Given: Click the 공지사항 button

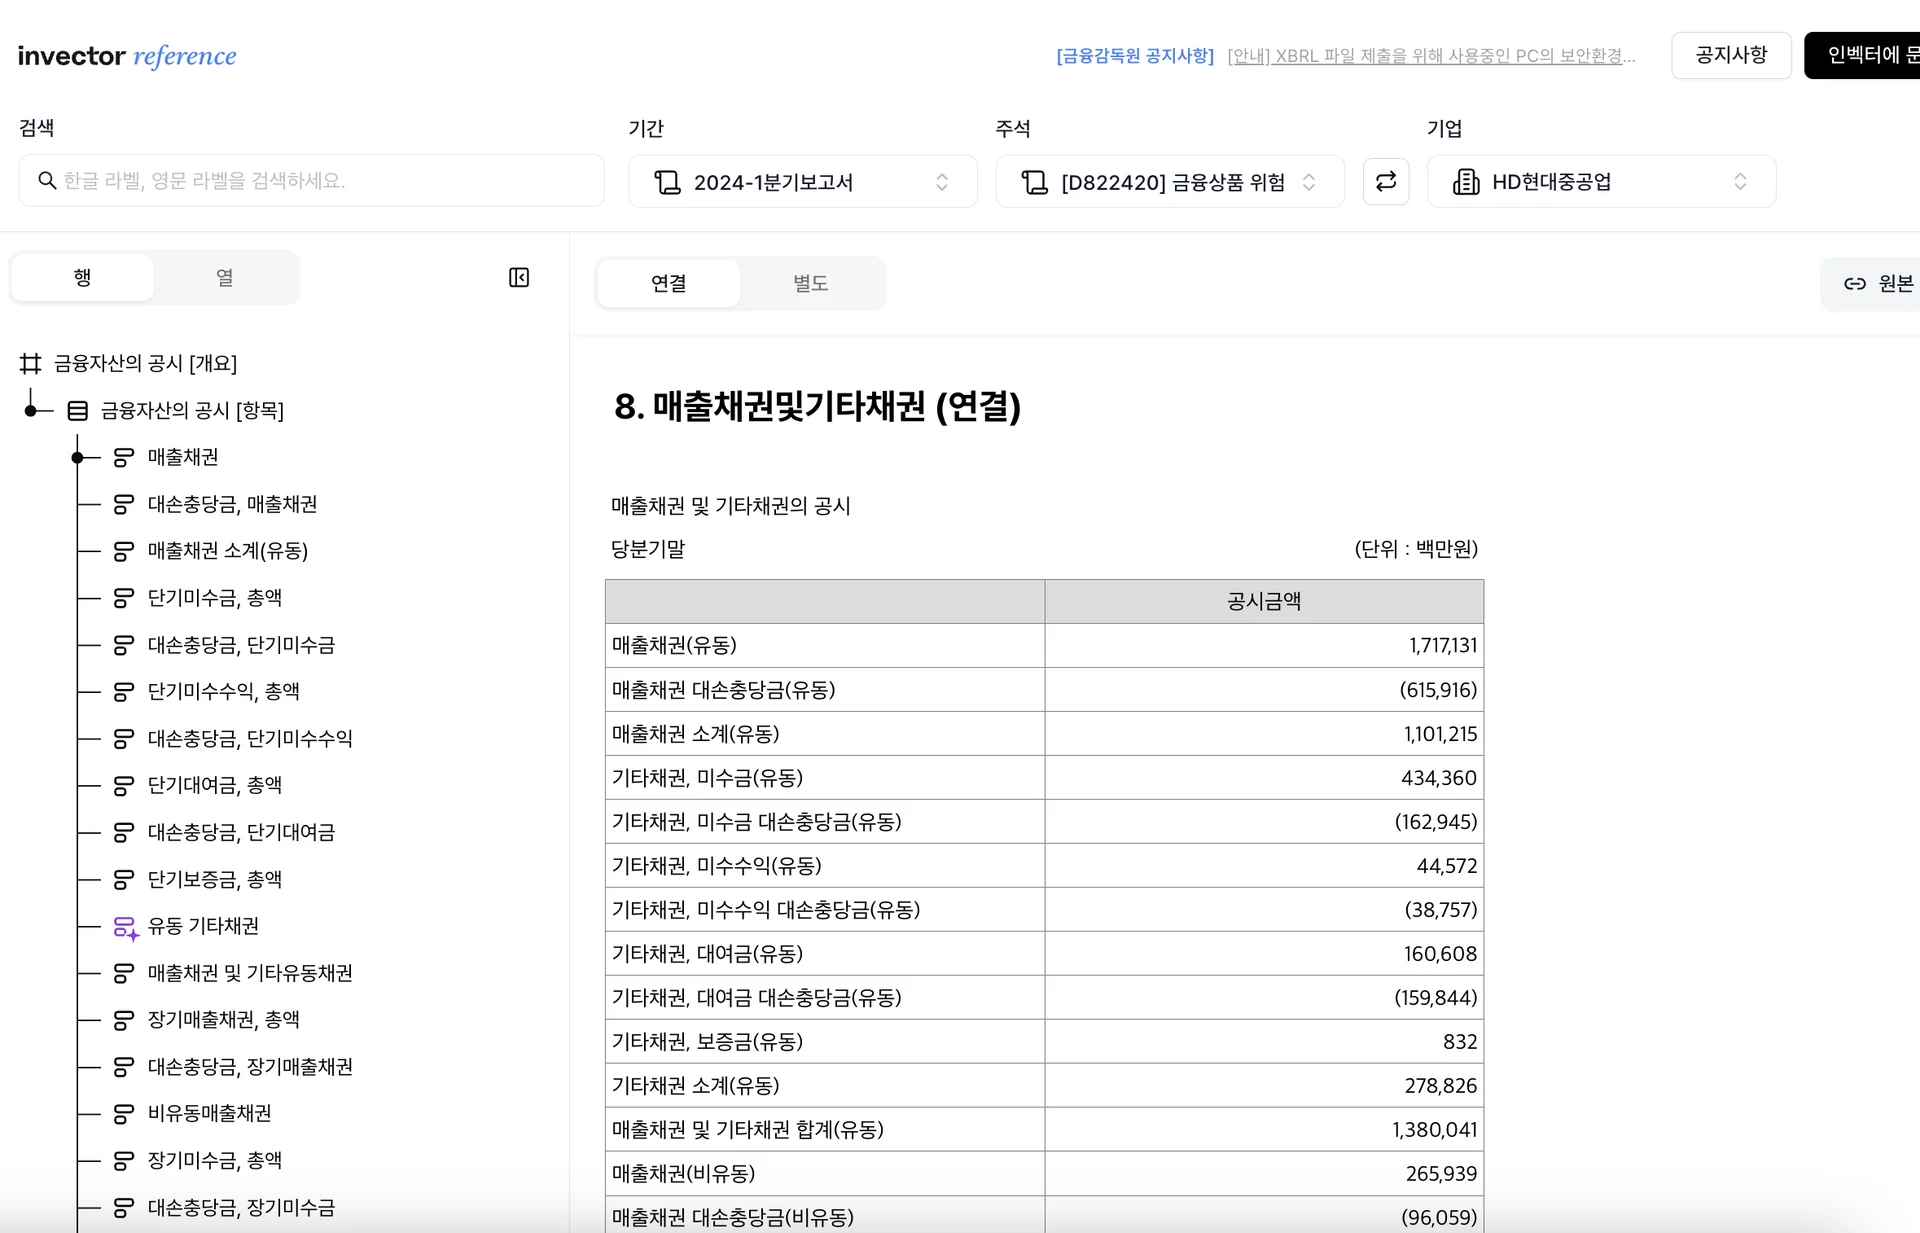Looking at the screenshot, I should (x=1731, y=55).
